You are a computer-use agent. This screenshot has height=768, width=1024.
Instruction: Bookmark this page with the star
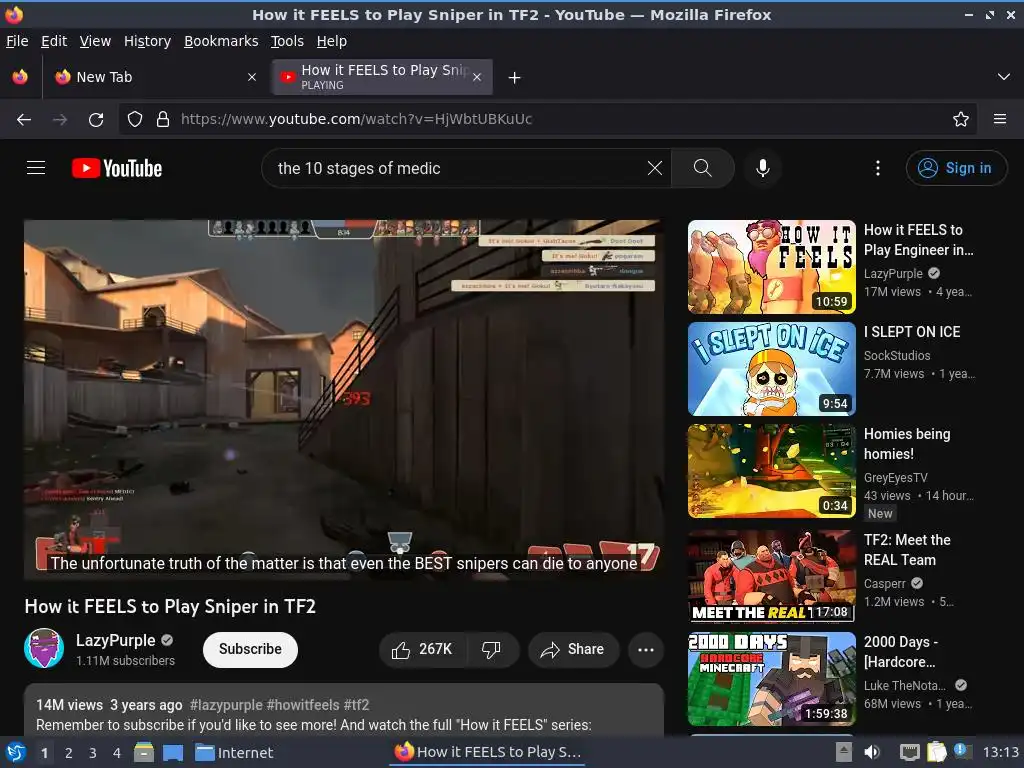pyautogui.click(x=960, y=119)
